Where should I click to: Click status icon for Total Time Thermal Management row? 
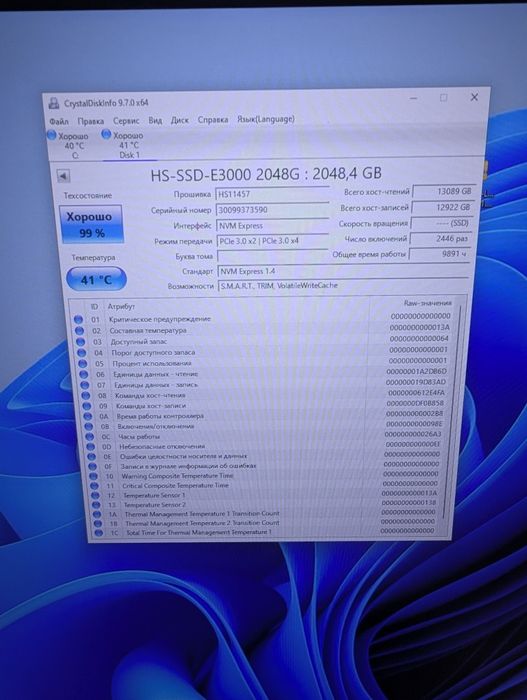click(x=99, y=533)
